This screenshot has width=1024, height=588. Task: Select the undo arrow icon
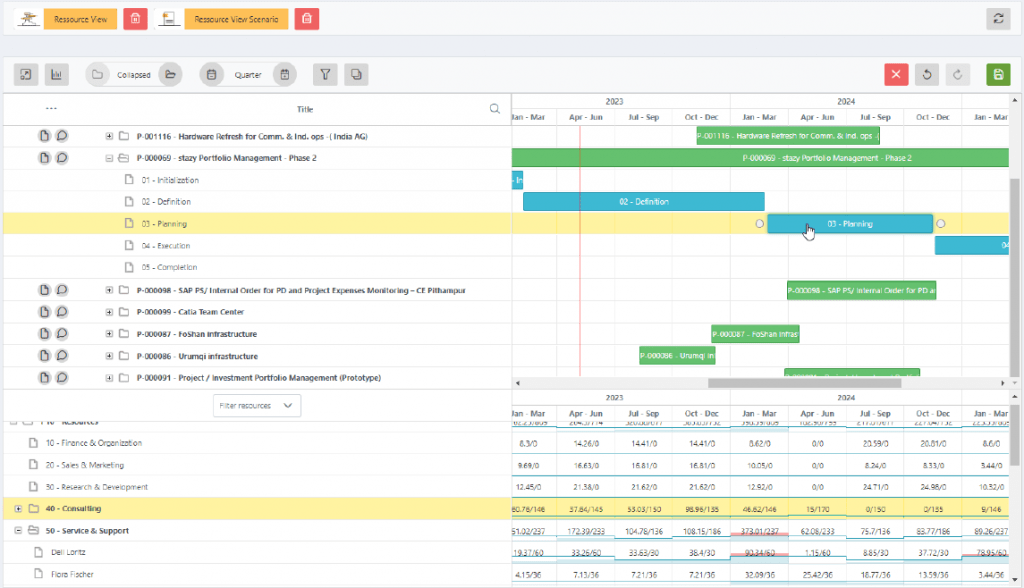coord(927,74)
